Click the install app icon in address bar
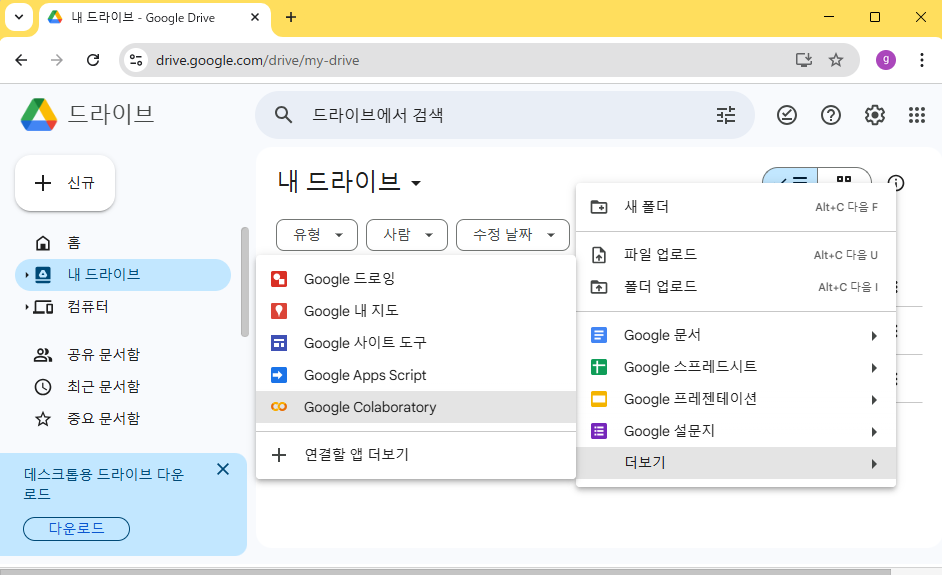 coord(804,60)
